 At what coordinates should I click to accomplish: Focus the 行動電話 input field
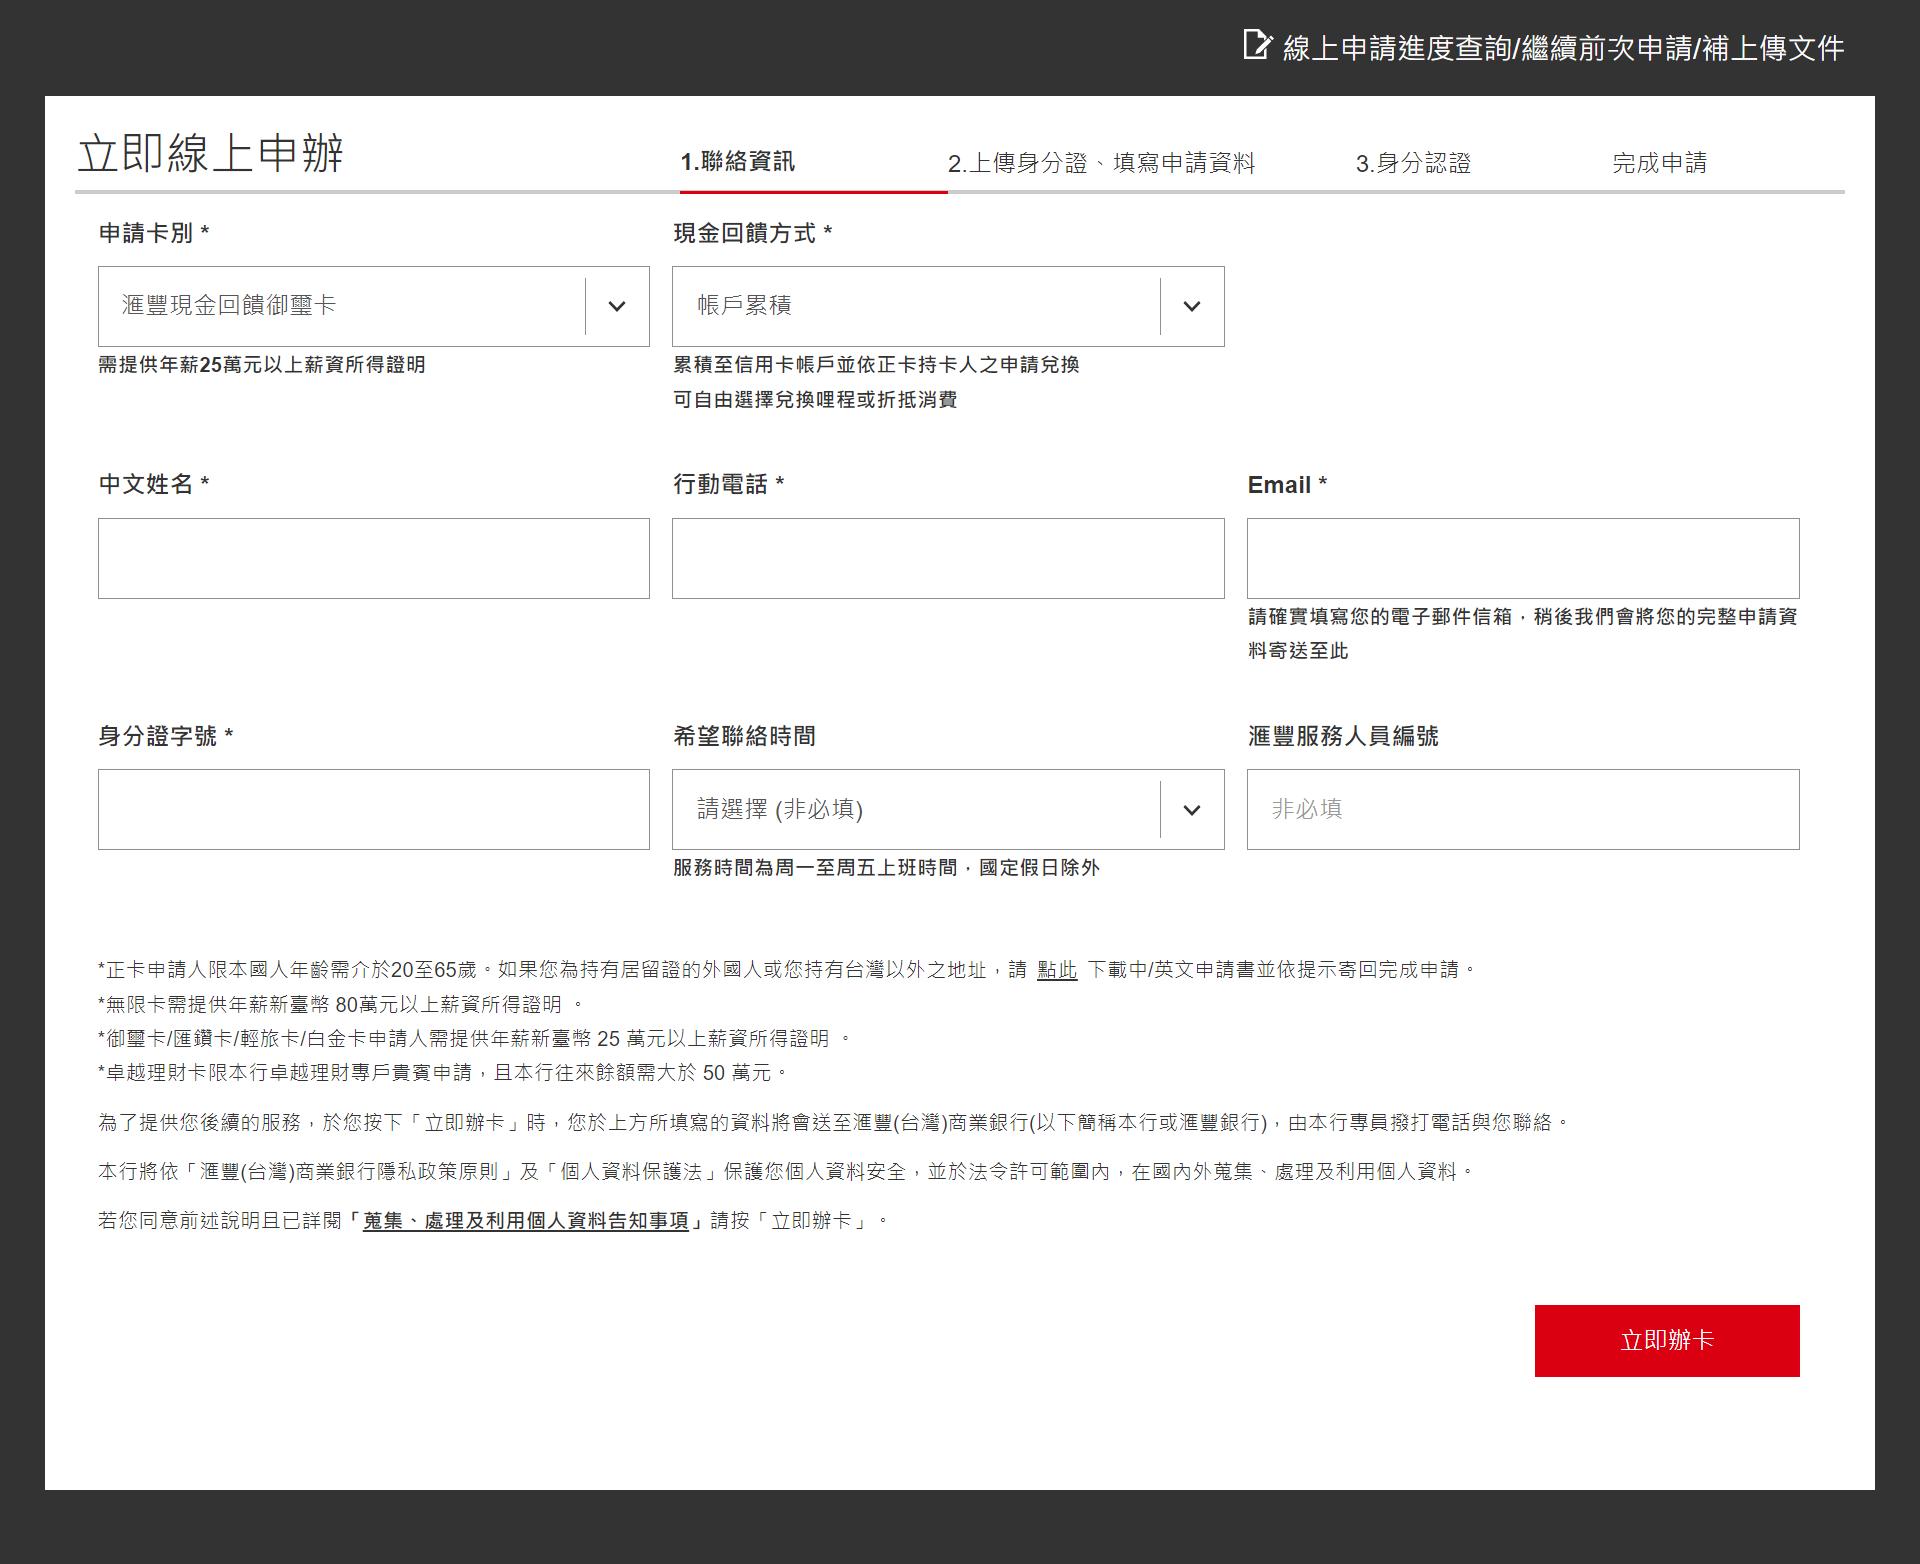pos(948,558)
